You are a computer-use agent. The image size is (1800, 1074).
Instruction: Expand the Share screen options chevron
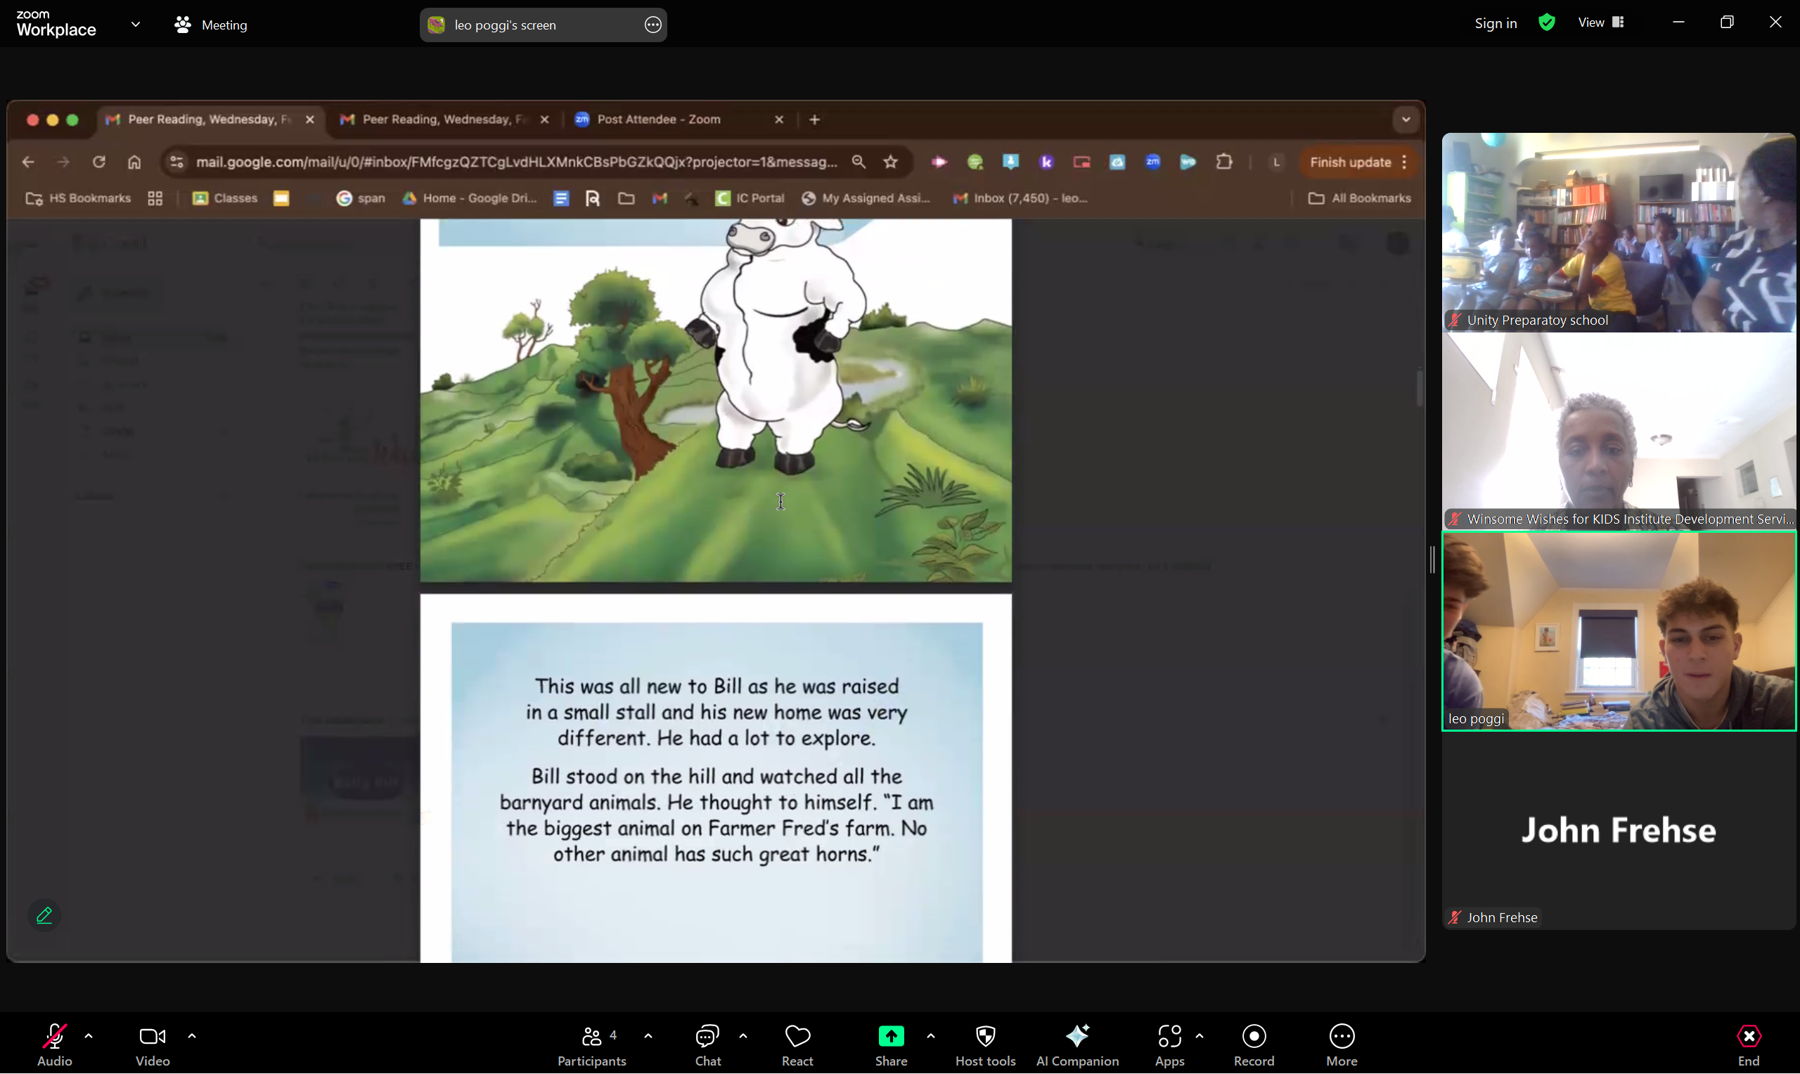click(x=930, y=1035)
